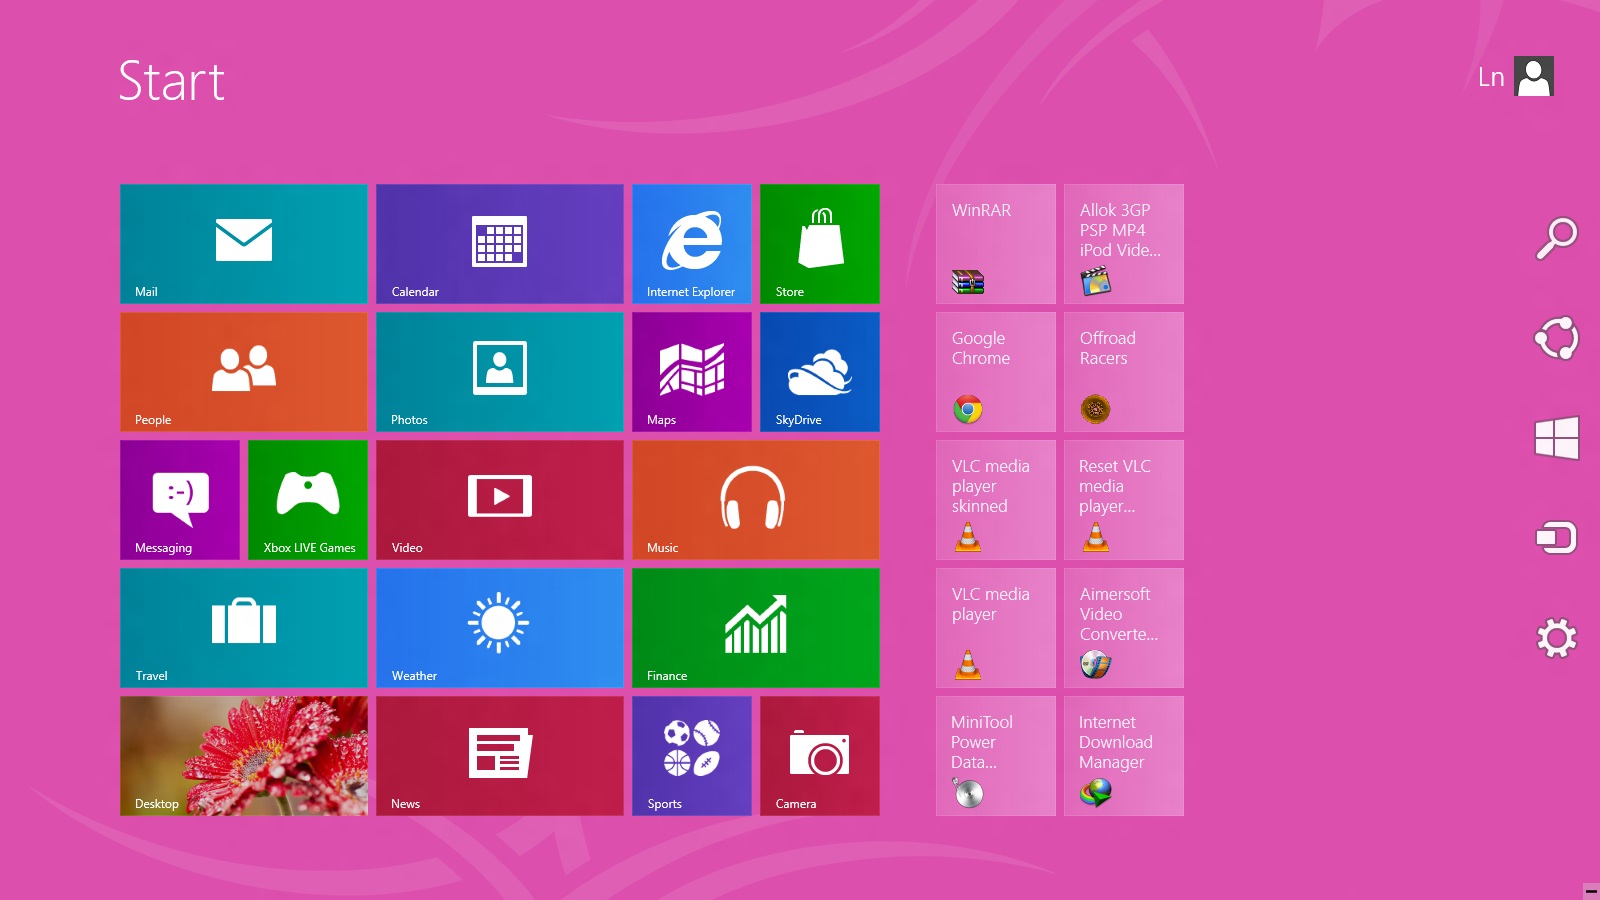Launch Internet Download Manager tile
The height and width of the screenshot is (900, 1600).
point(1124,756)
